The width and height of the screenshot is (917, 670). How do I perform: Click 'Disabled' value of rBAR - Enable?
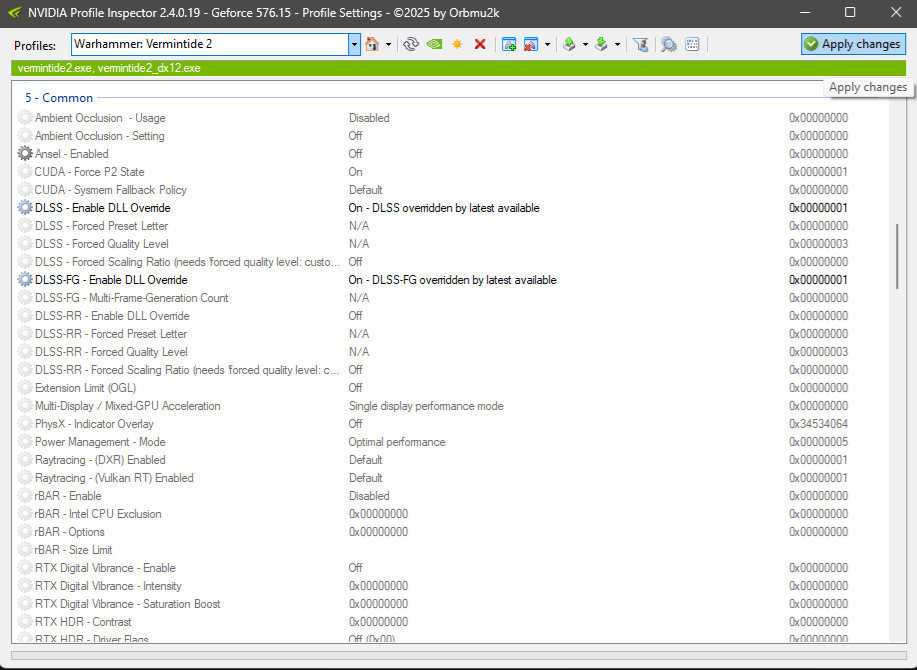pyautogui.click(x=369, y=496)
